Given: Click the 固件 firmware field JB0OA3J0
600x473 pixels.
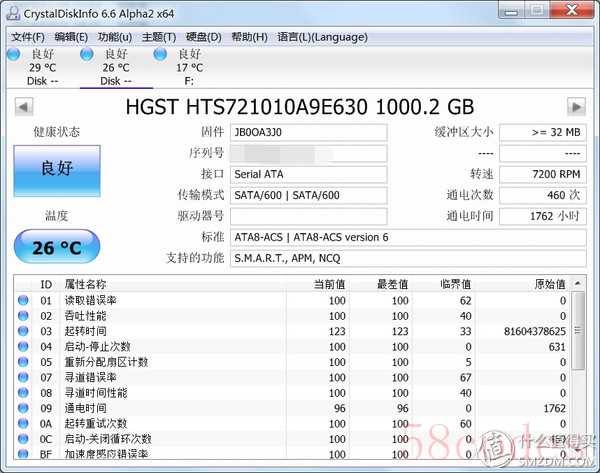Looking at the screenshot, I should pos(308,132).
